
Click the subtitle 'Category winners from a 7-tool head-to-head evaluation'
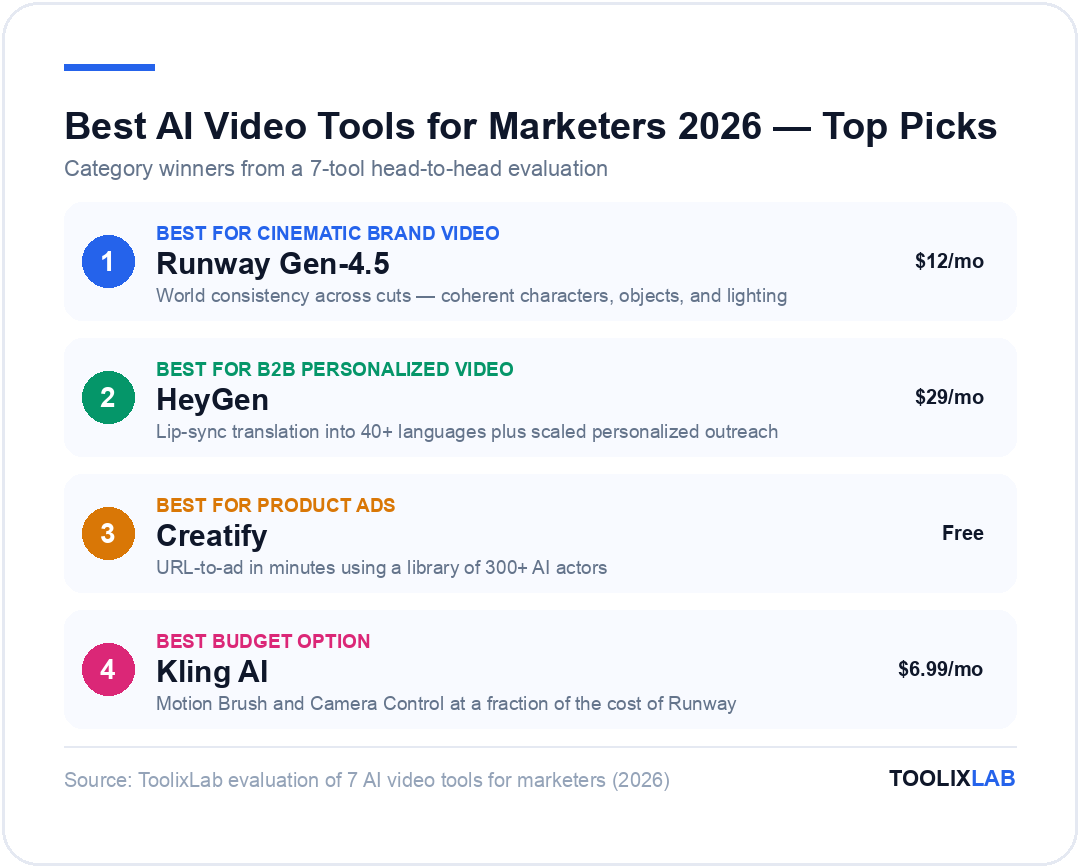pyautogui.click(x=335, y=169)
